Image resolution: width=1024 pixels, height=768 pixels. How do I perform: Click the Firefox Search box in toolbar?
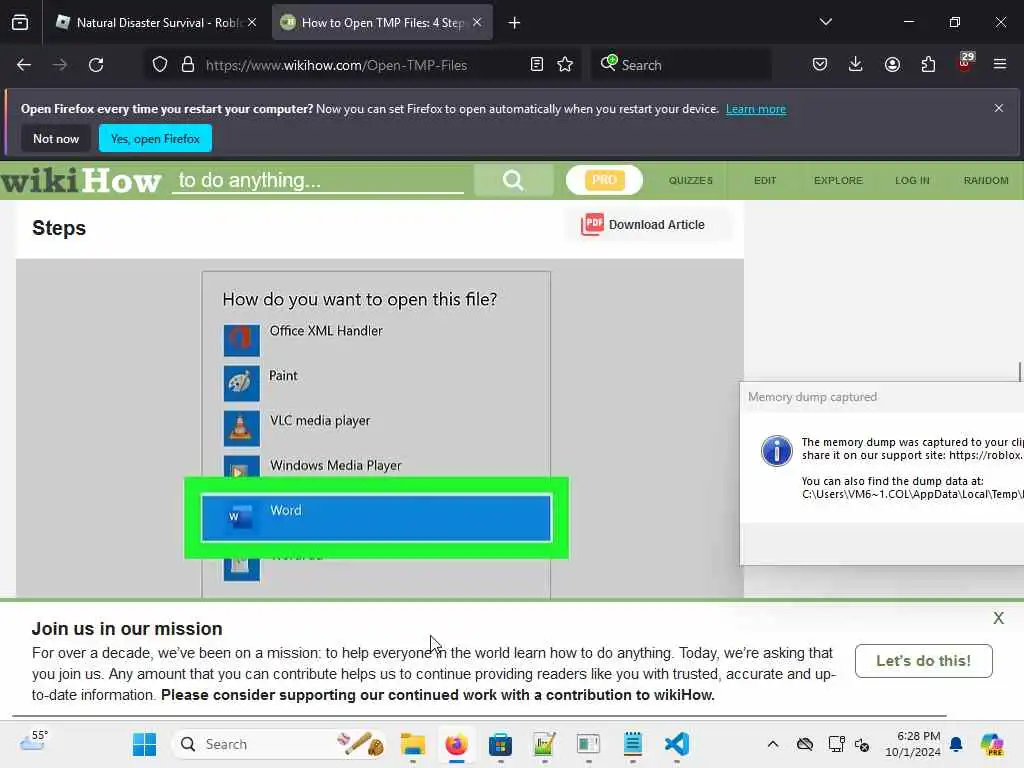[x=680, y=65]
